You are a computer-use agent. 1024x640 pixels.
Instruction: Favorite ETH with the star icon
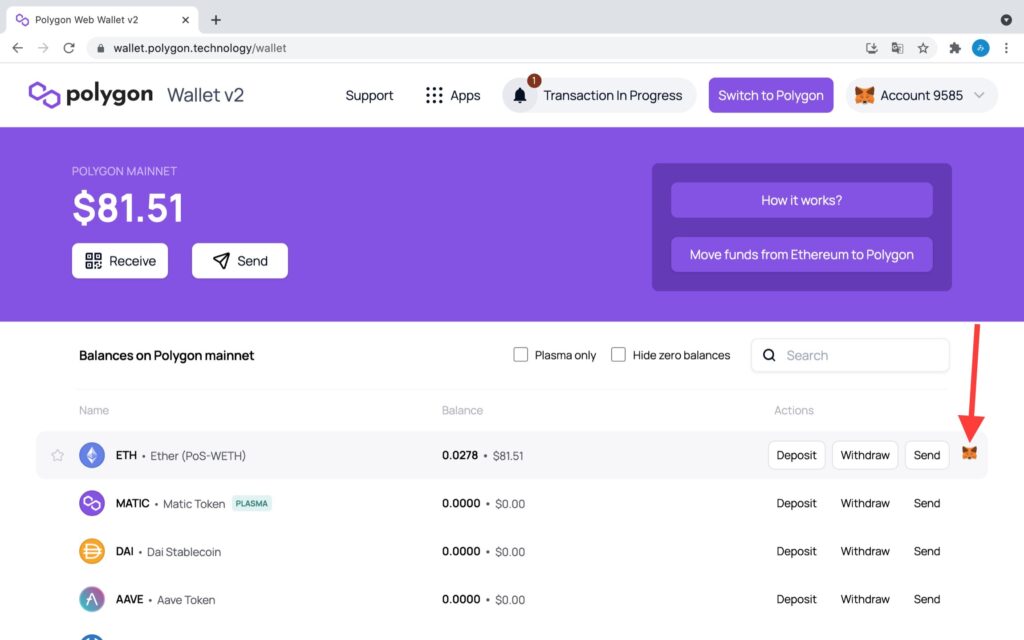pos(57,455)
